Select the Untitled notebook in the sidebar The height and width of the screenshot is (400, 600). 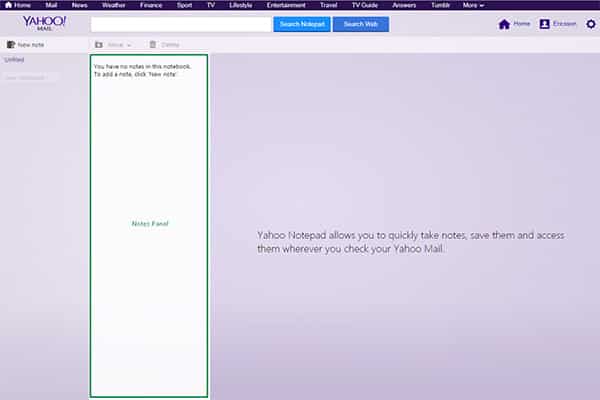point(14,60)
